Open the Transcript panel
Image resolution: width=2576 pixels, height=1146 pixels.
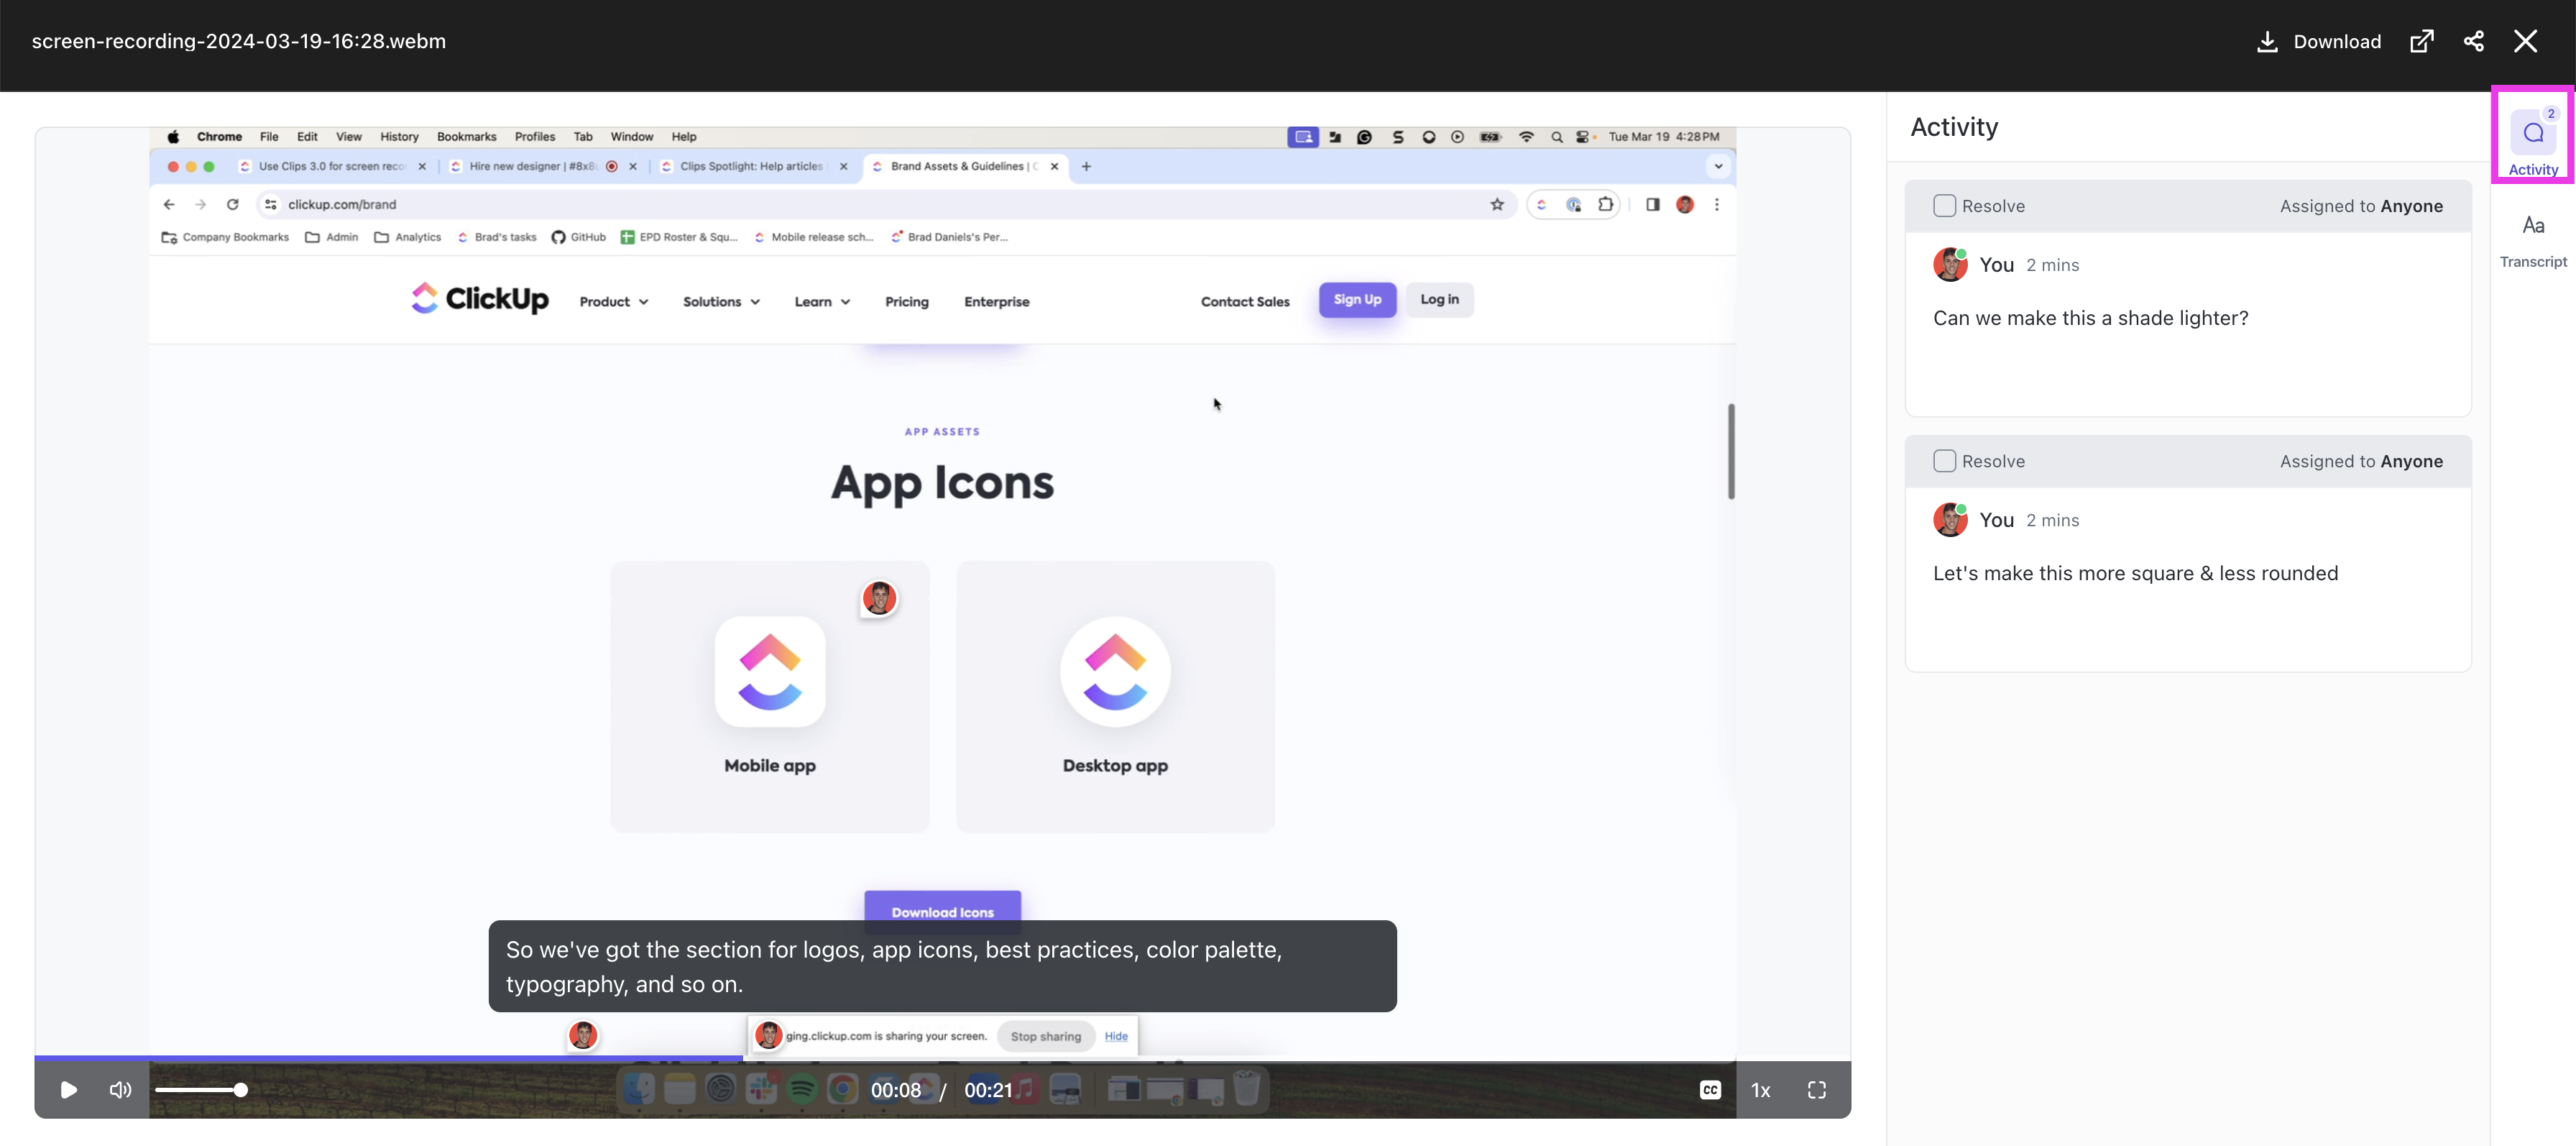(2532, 240)
